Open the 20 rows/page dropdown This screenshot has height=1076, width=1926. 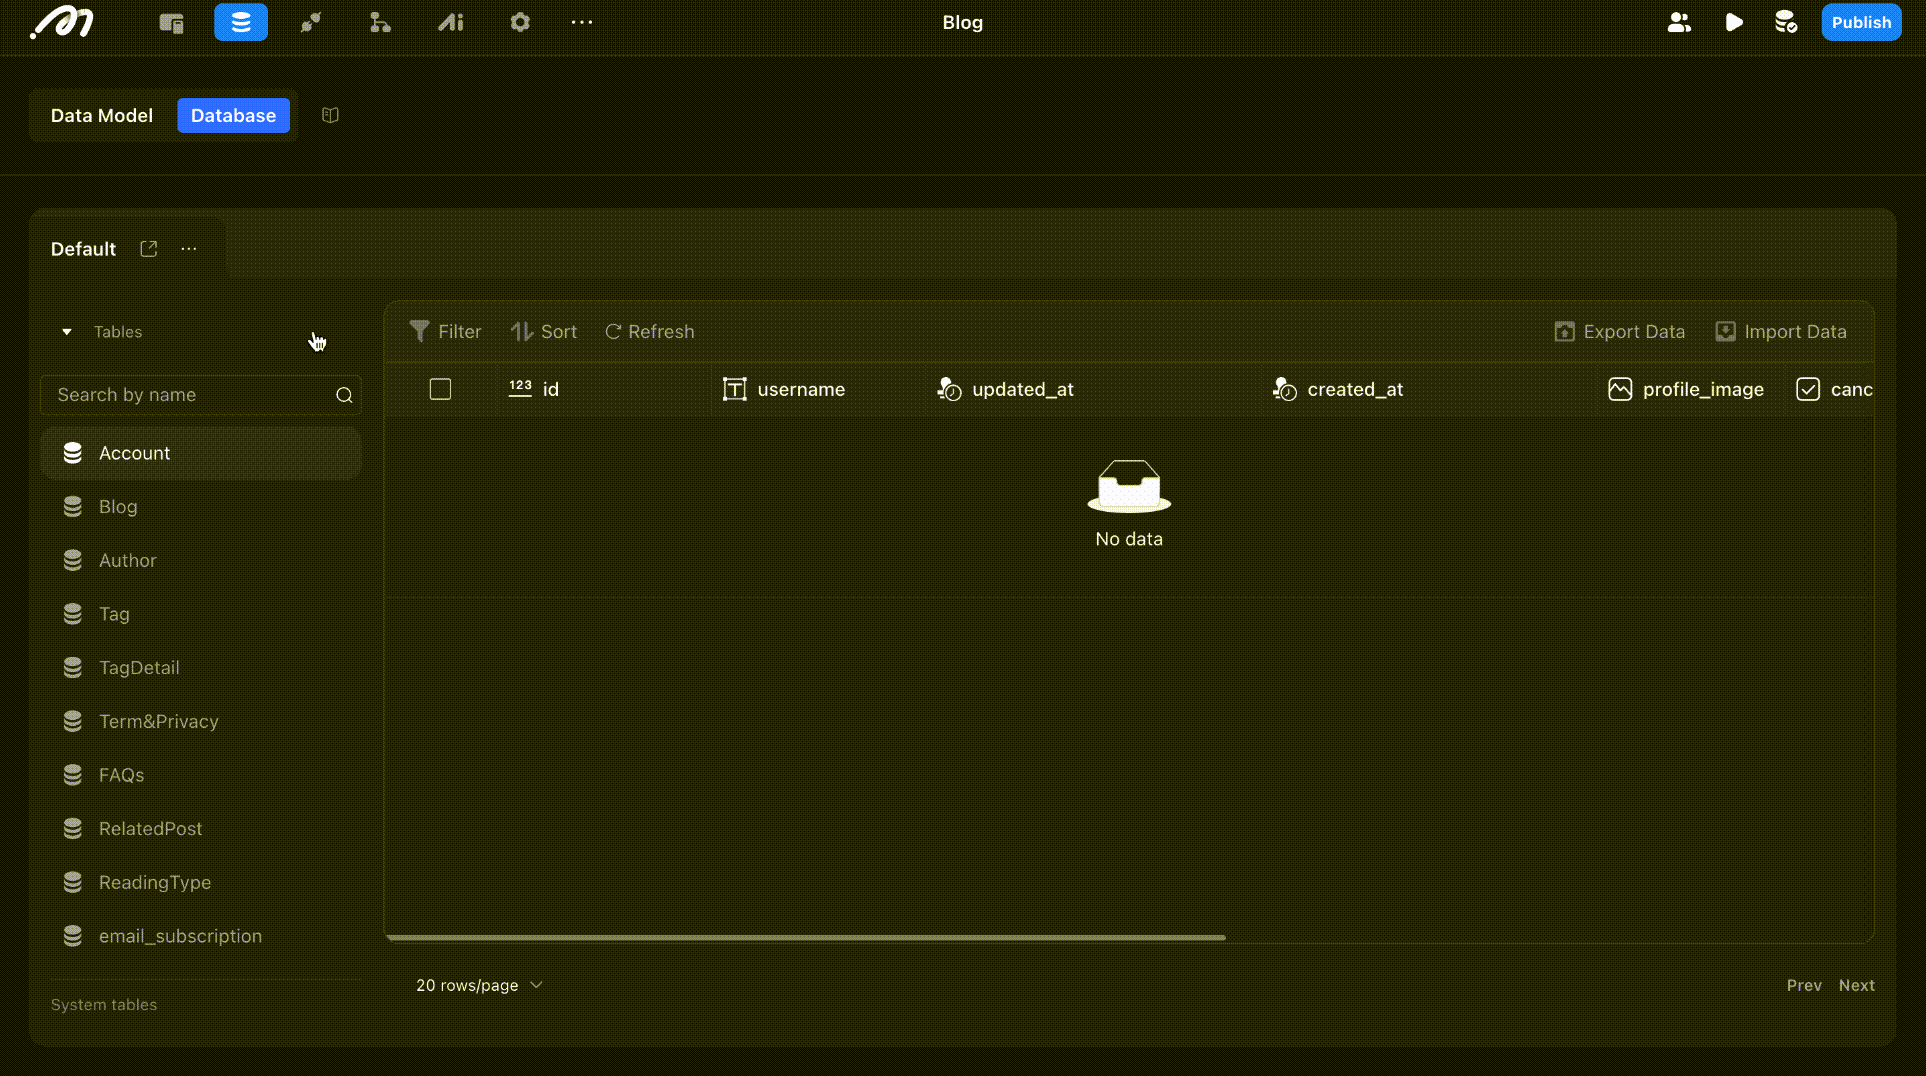(x=479, y=985)
